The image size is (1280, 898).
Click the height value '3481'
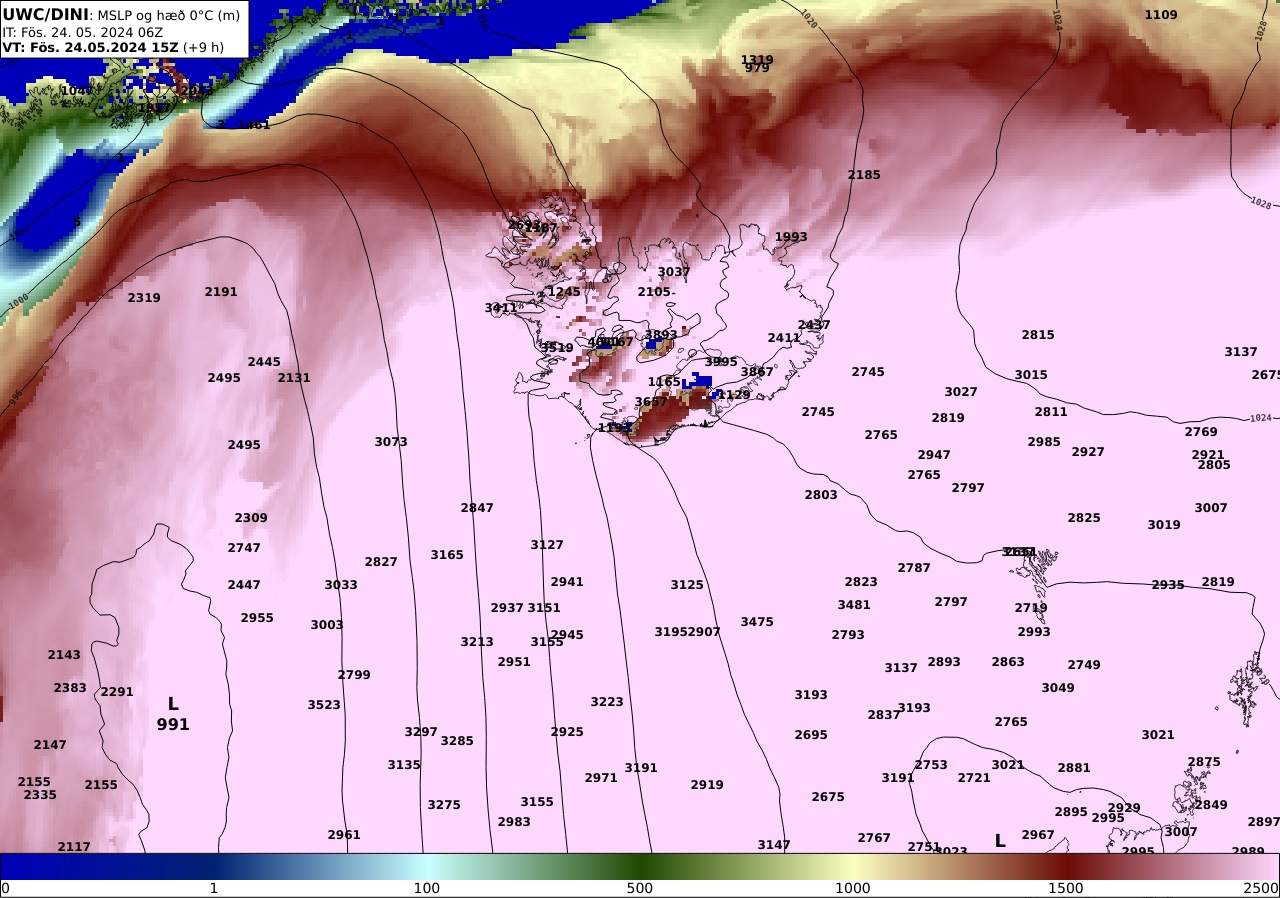click(x=854, y=605)
